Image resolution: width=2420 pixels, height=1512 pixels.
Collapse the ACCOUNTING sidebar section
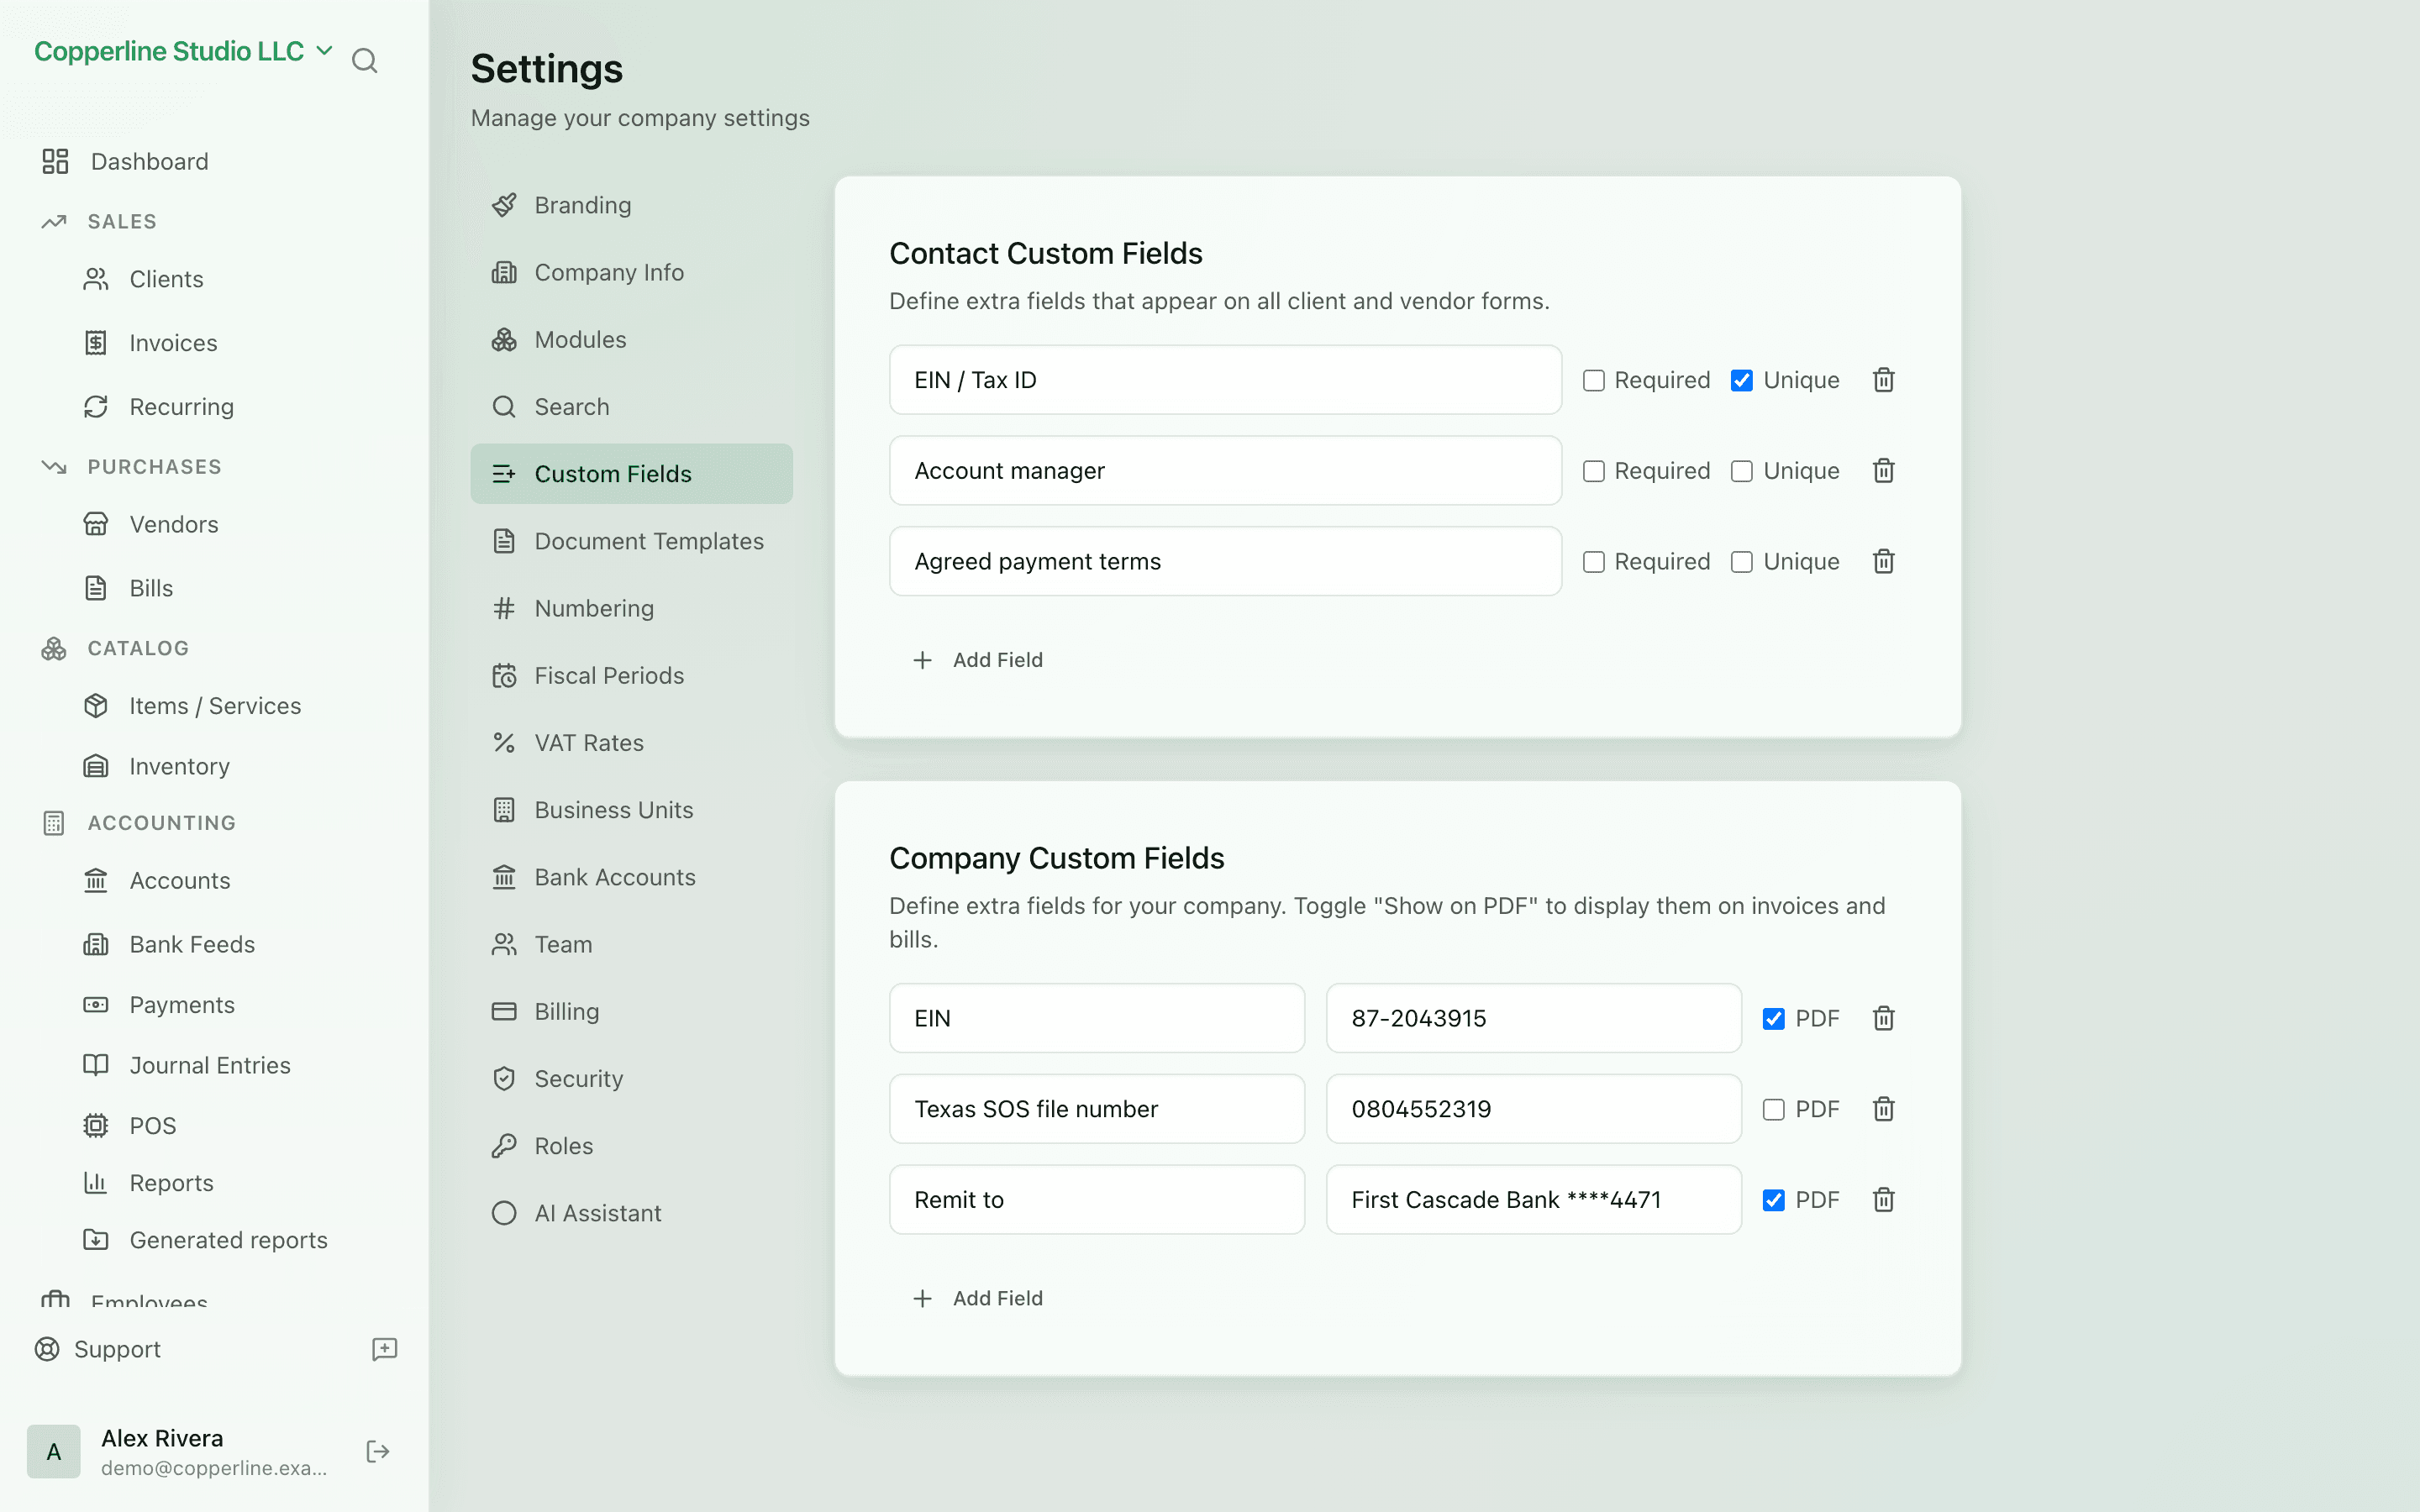click(161, 823)
